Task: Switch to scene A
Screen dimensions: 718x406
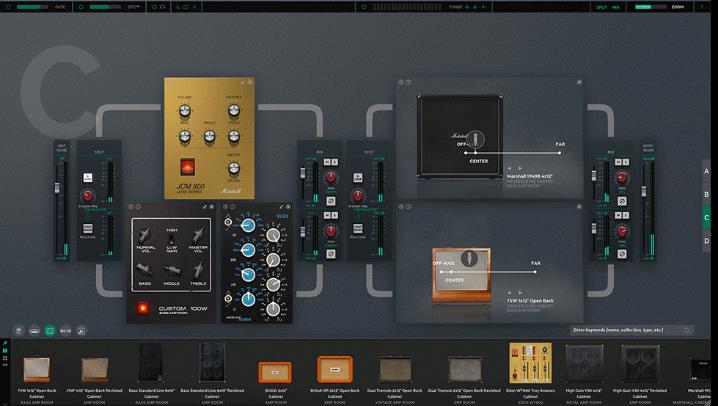Action: (706, 171)
